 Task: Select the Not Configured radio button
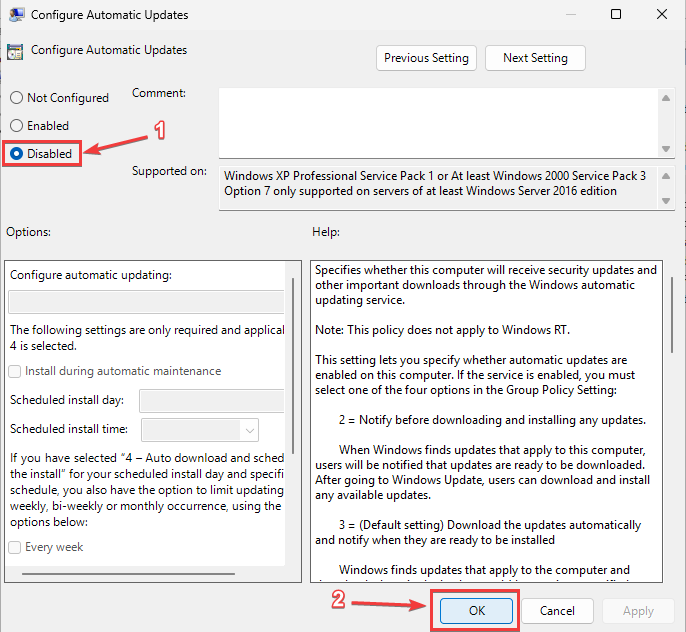tap(16, 98)
